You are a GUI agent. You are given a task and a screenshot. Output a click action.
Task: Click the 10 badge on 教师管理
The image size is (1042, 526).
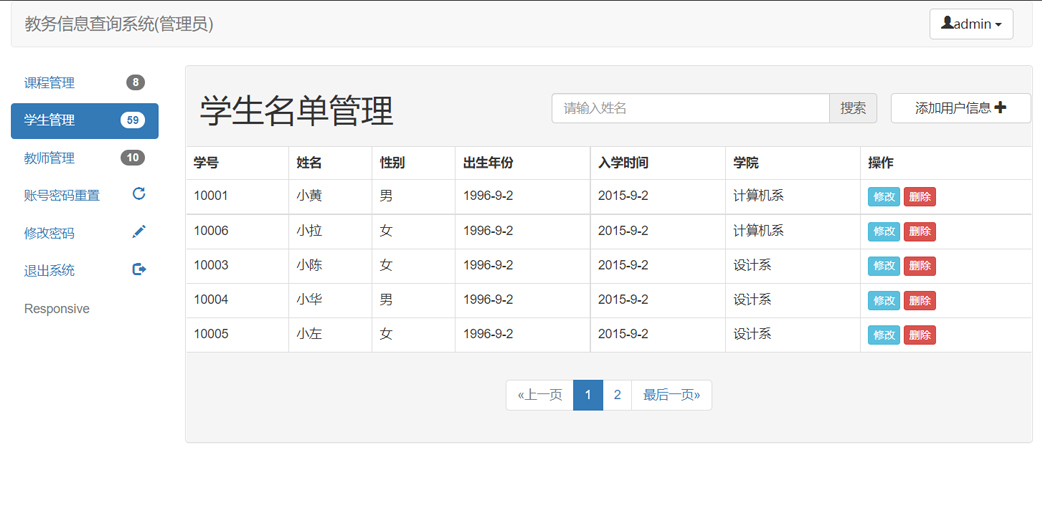132,158
